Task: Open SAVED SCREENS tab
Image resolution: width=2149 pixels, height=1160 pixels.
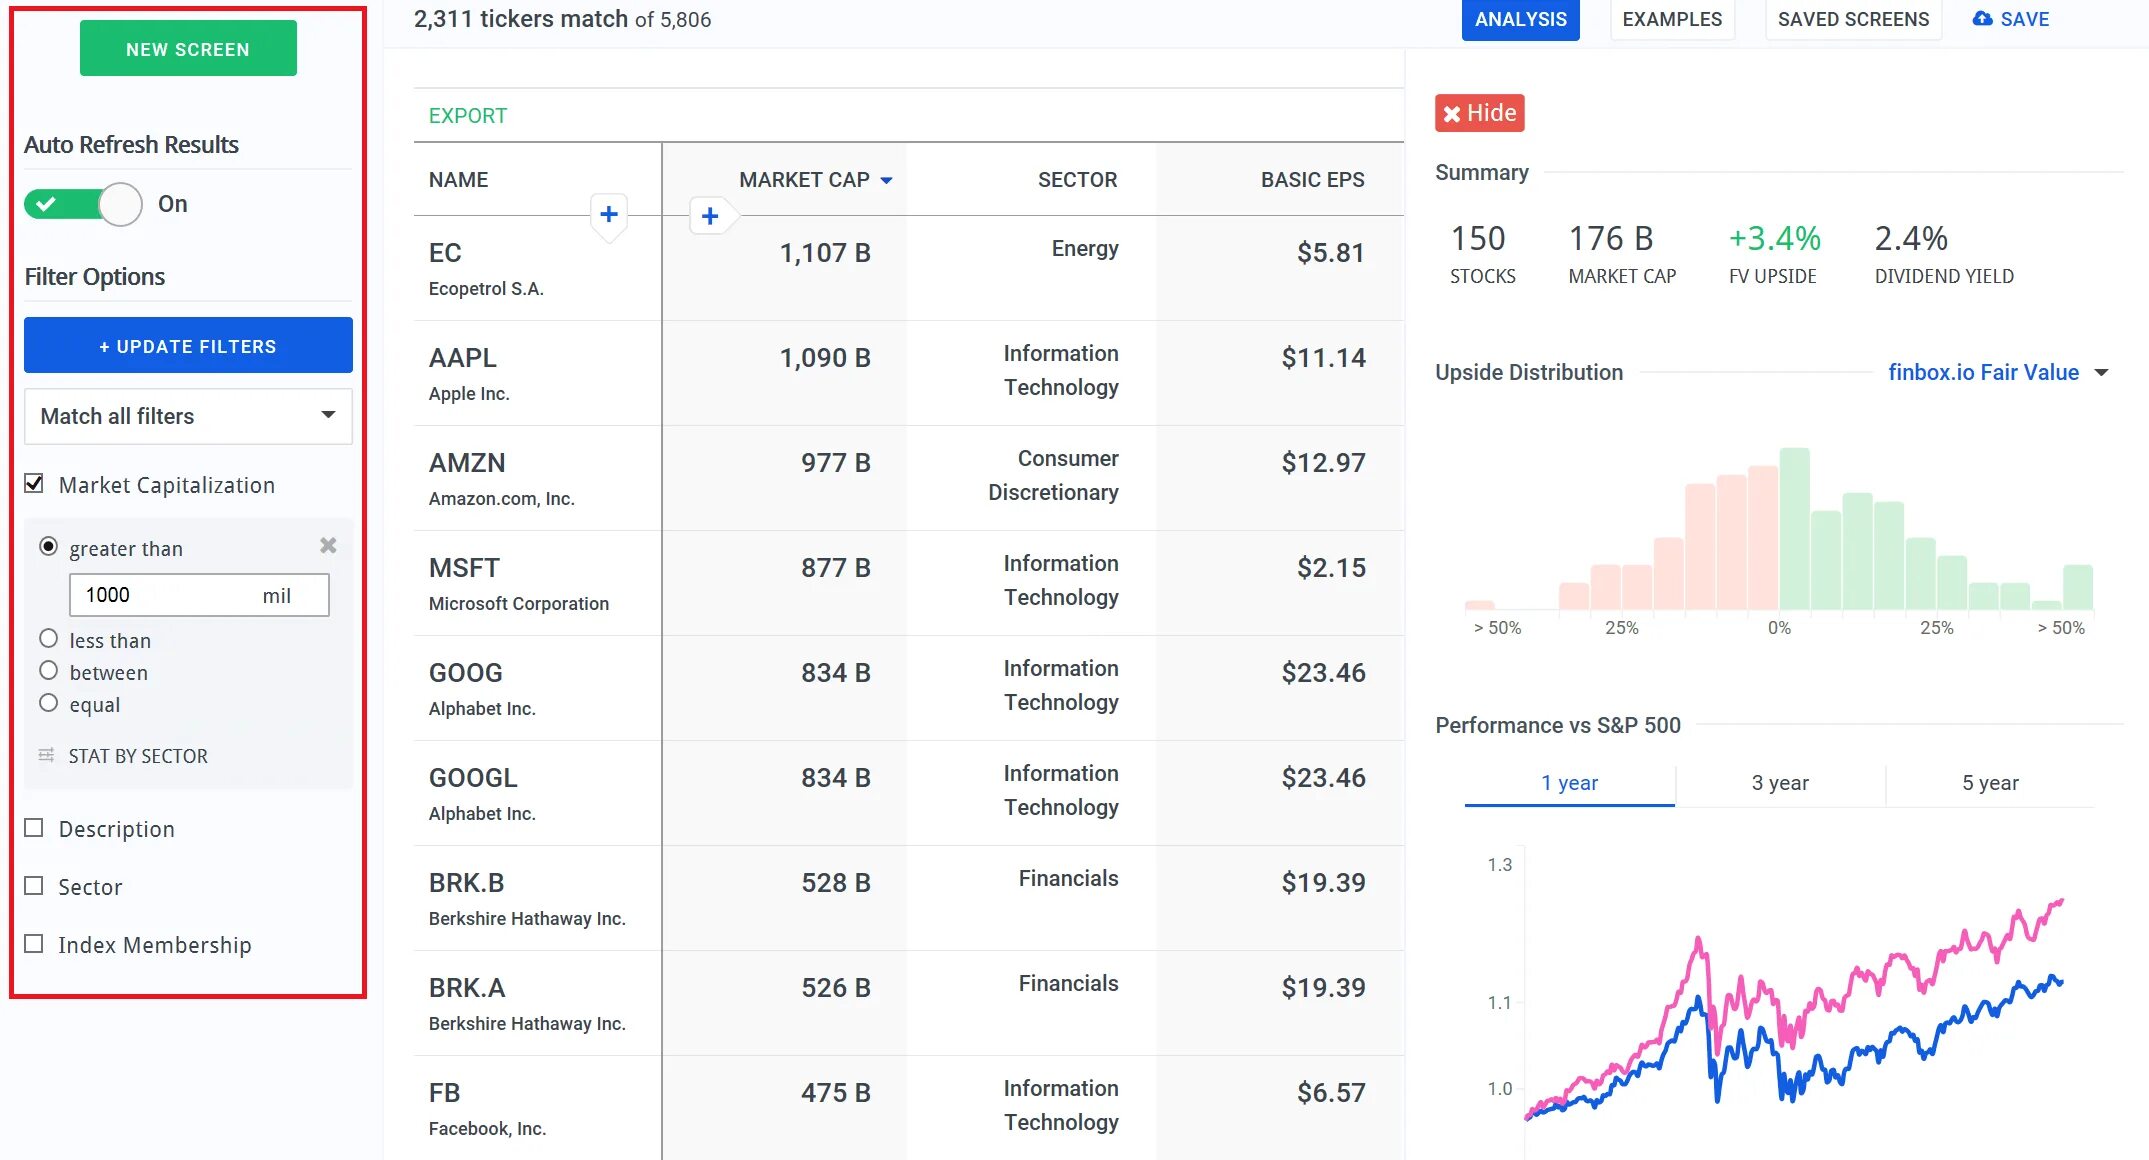Action: [x=1853, y=20]
